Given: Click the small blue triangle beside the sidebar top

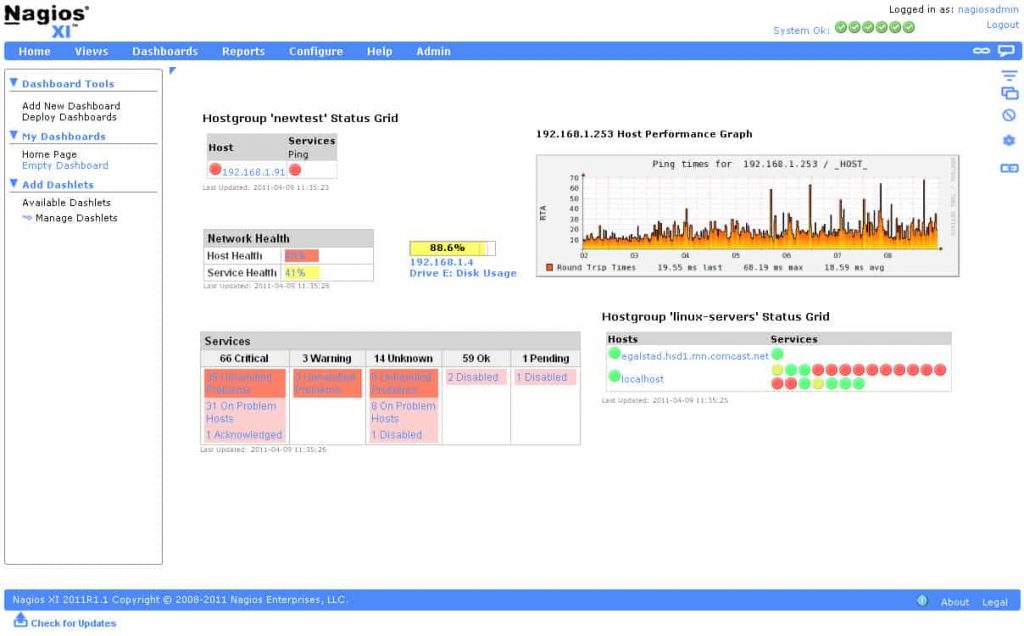Looking at the screenshot, I should point(172,71).
